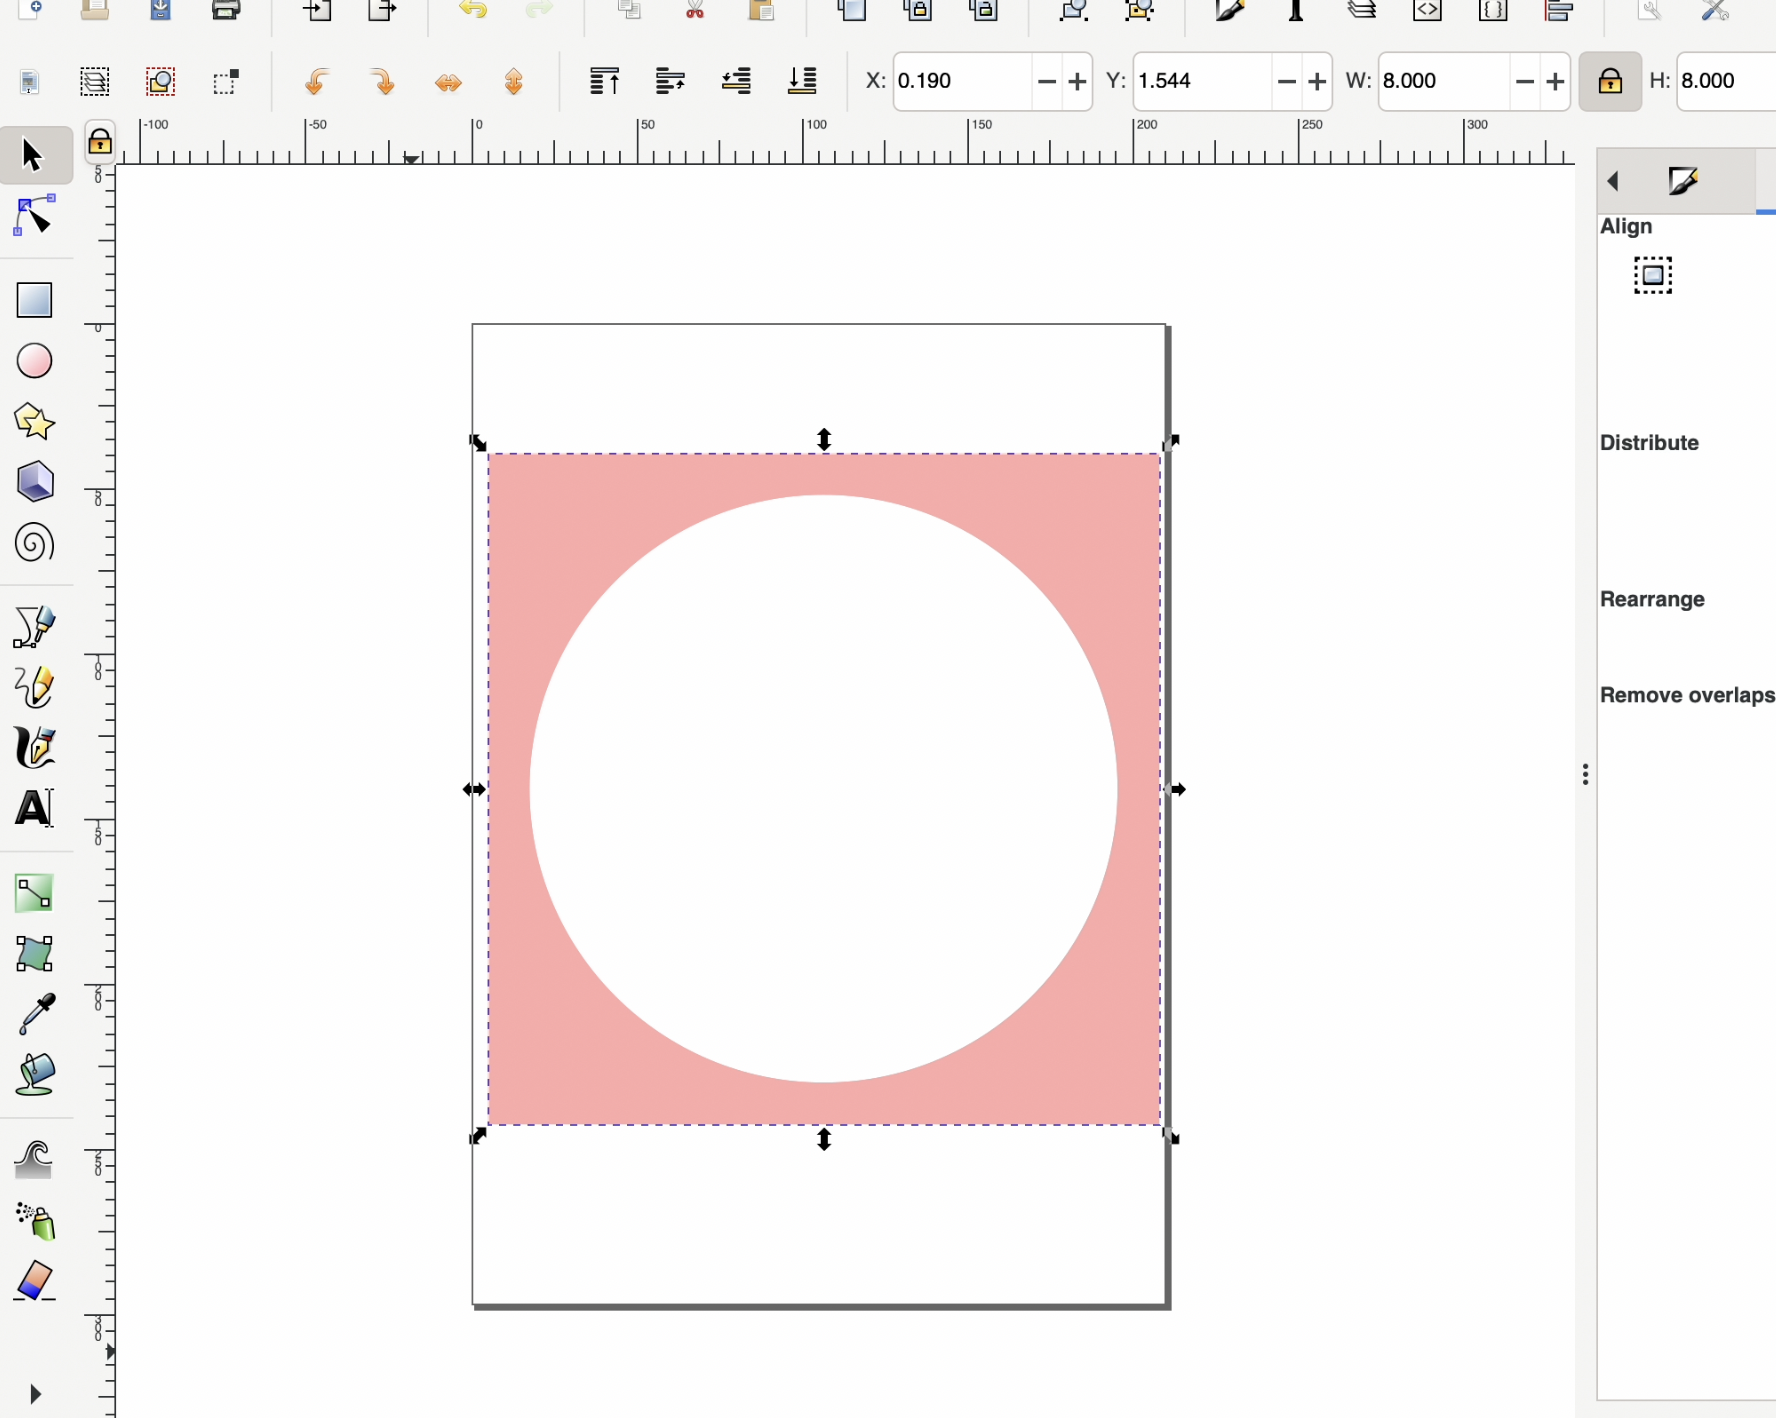
Task: Select the Star tool
Action: point(33,421)
